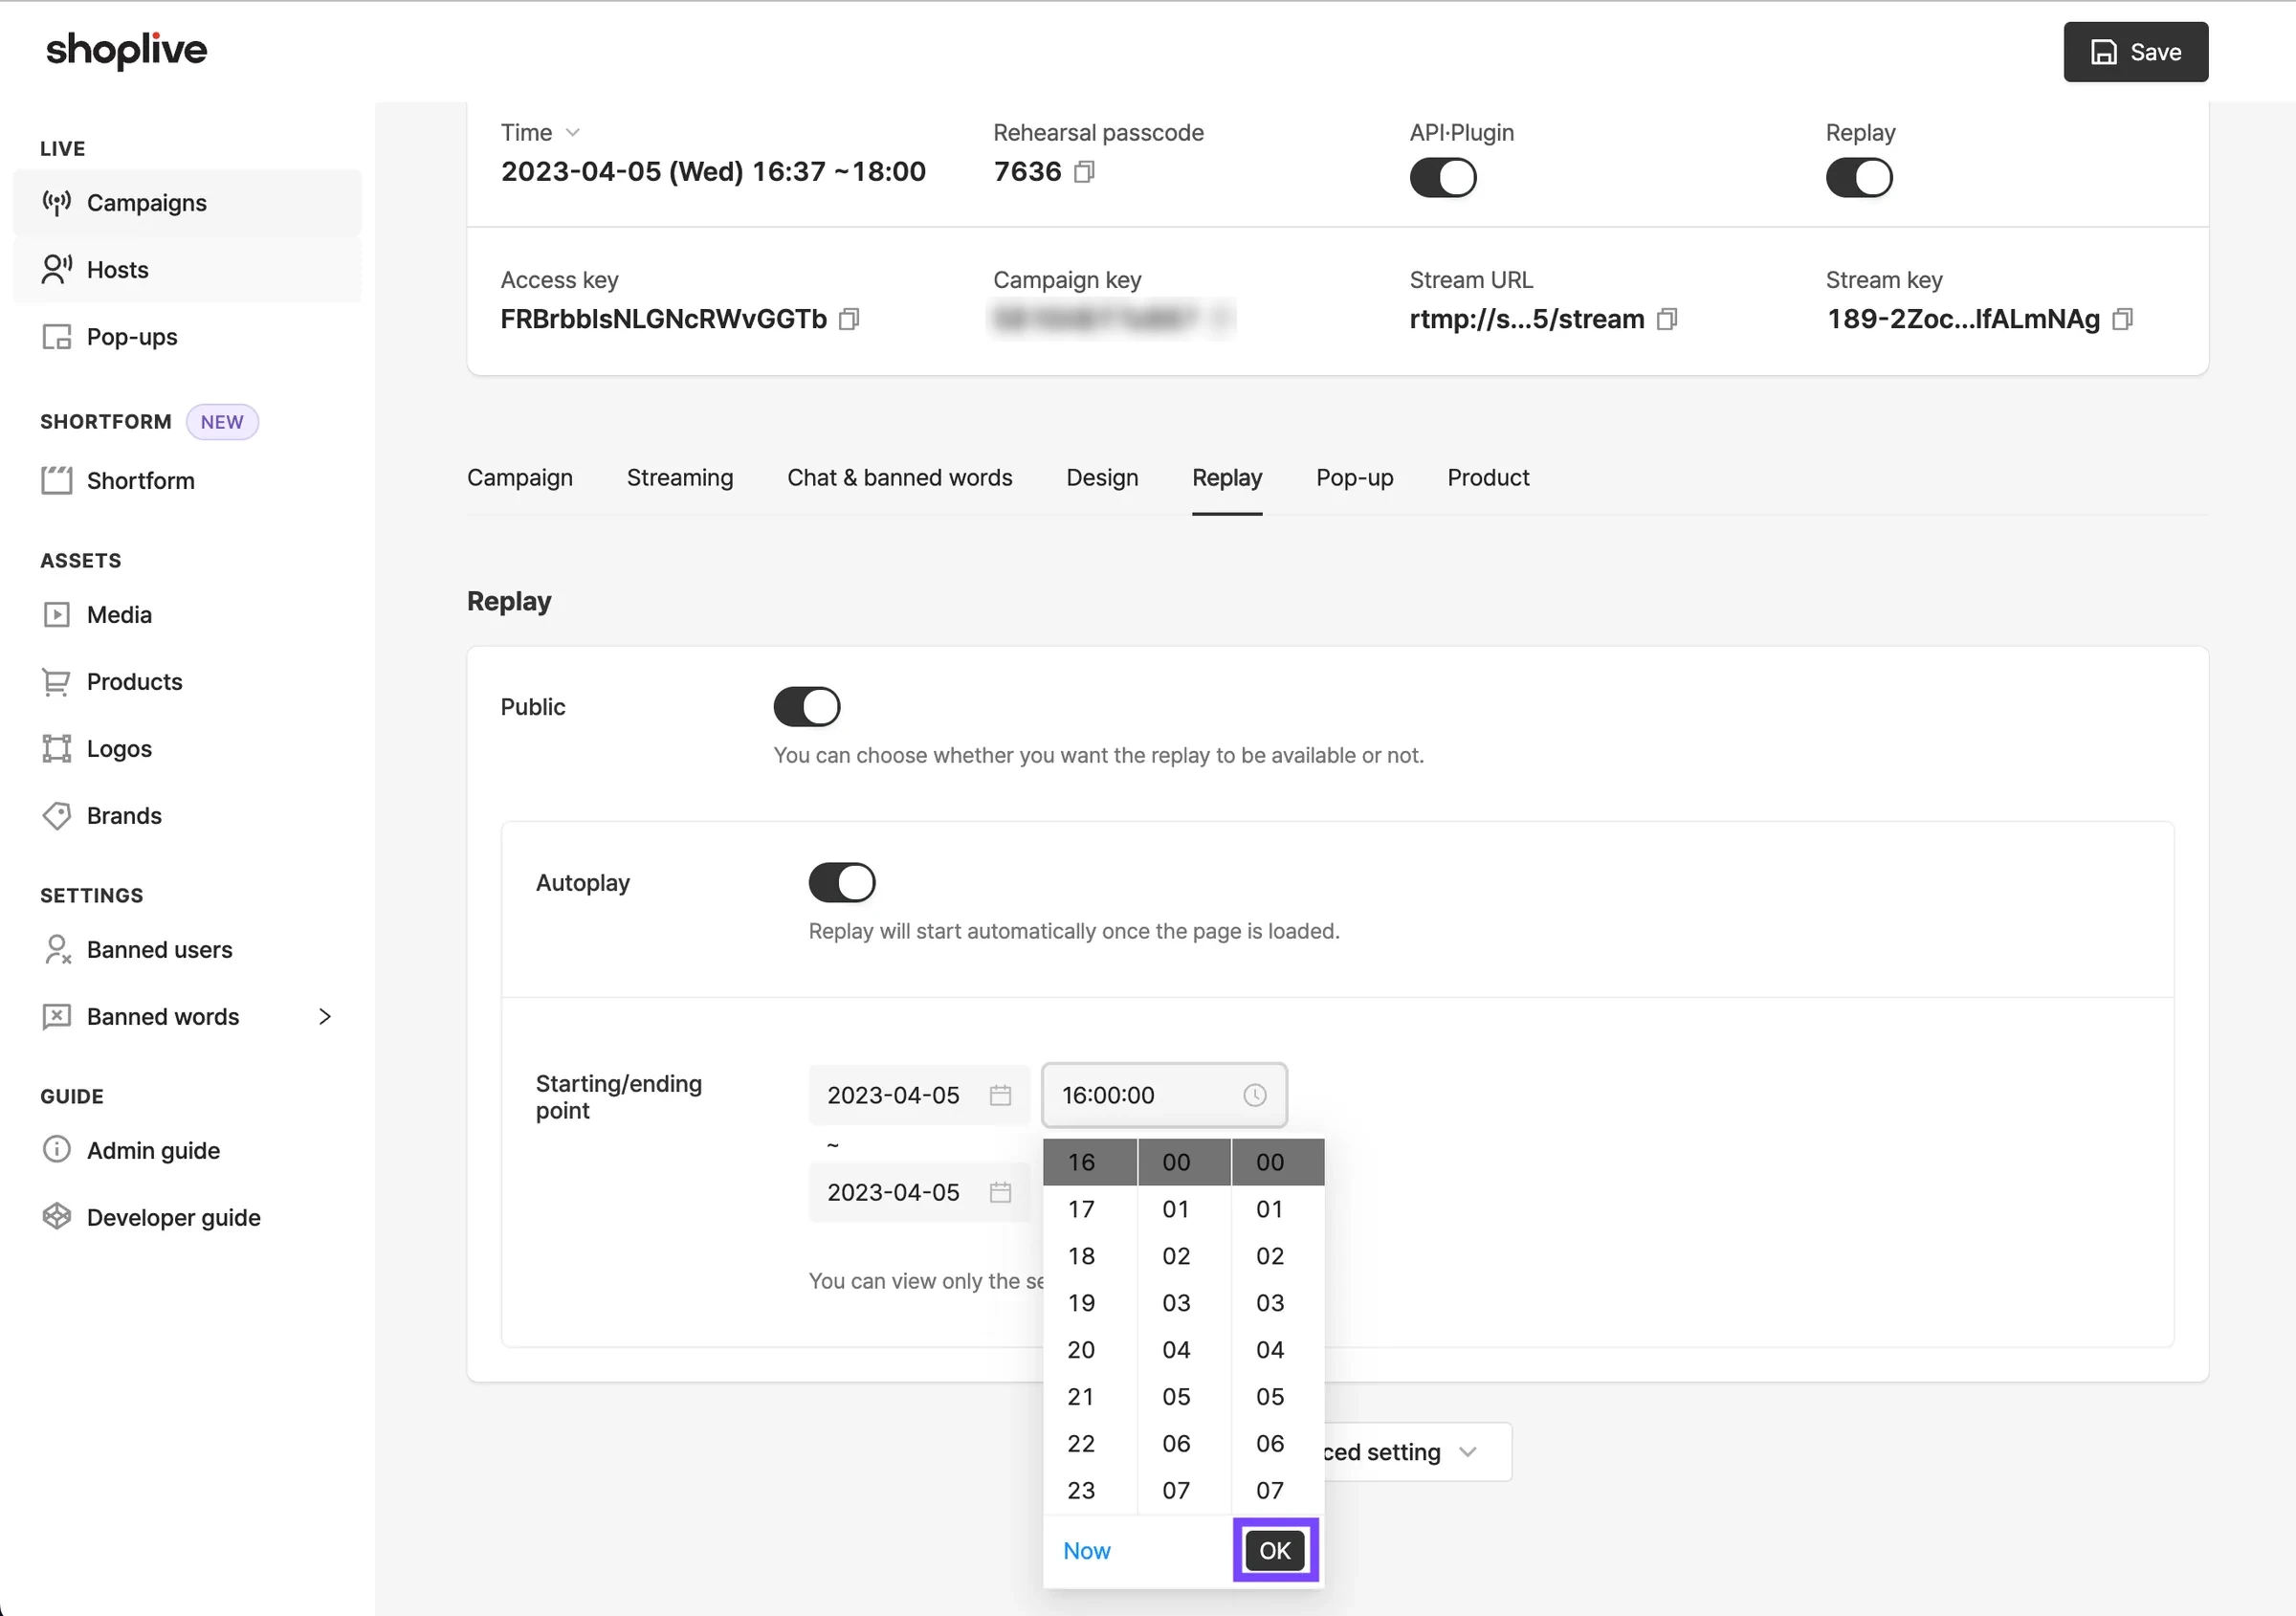Open the end date calendar picker
2296x1616 pixels.
1000,1193
